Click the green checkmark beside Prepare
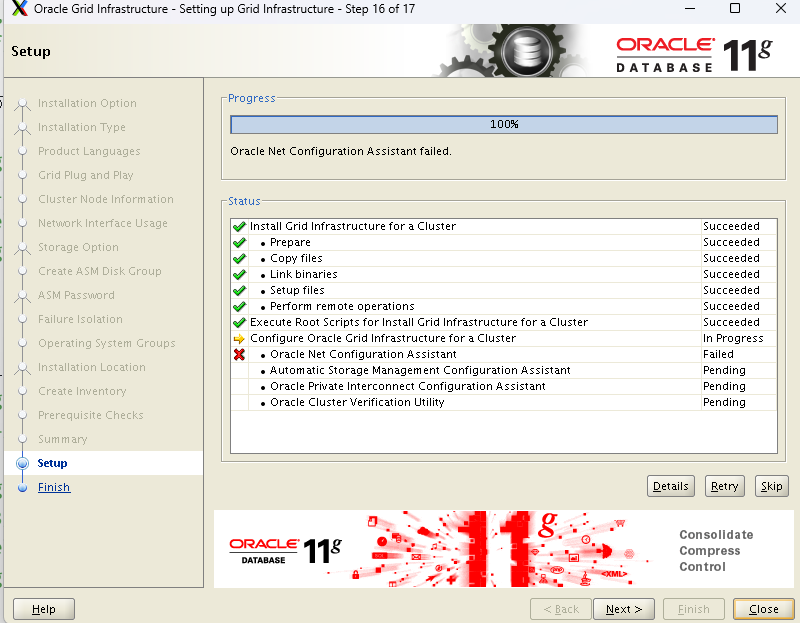The width and height of the screenshot is (800, 623). pos(239,242)
